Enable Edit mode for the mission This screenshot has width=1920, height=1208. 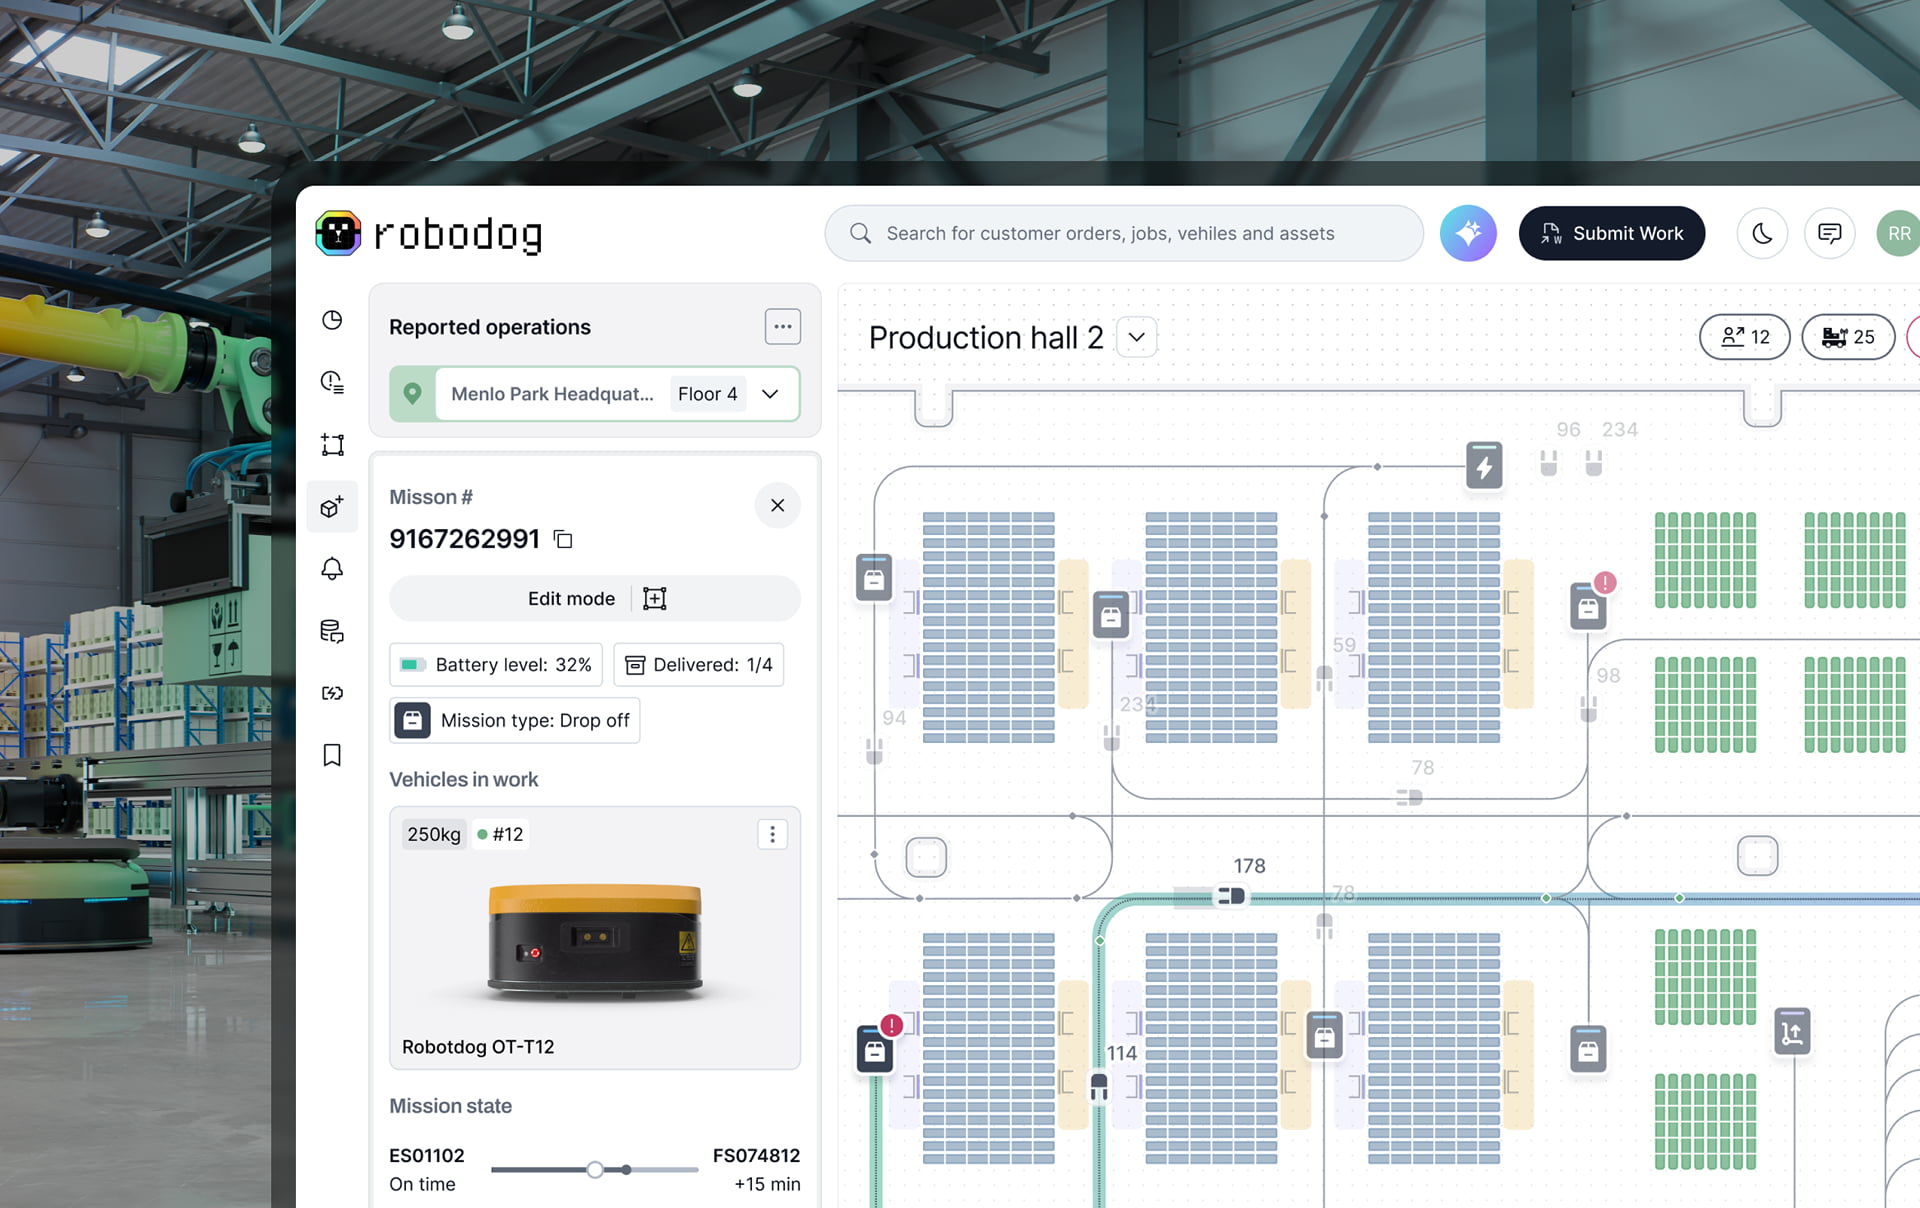(x=571, y=598)
